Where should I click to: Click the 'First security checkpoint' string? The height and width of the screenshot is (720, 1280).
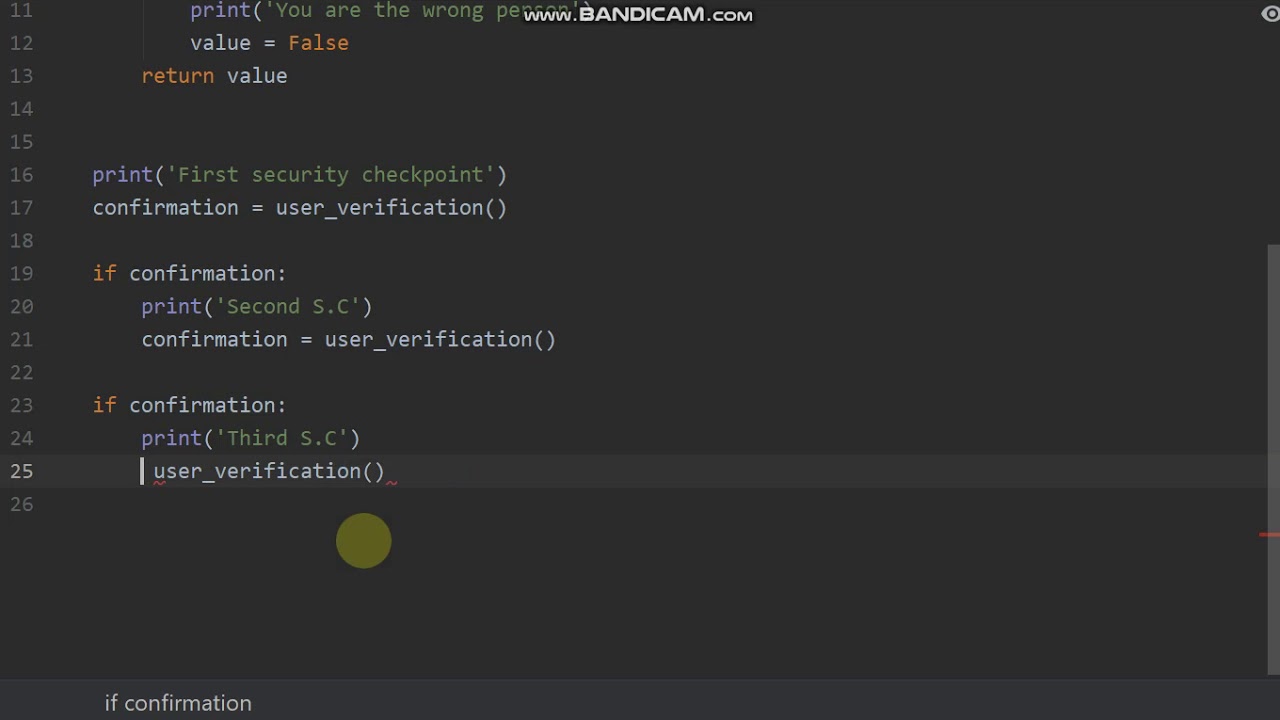pyautogui.click(x=331, y=175)
